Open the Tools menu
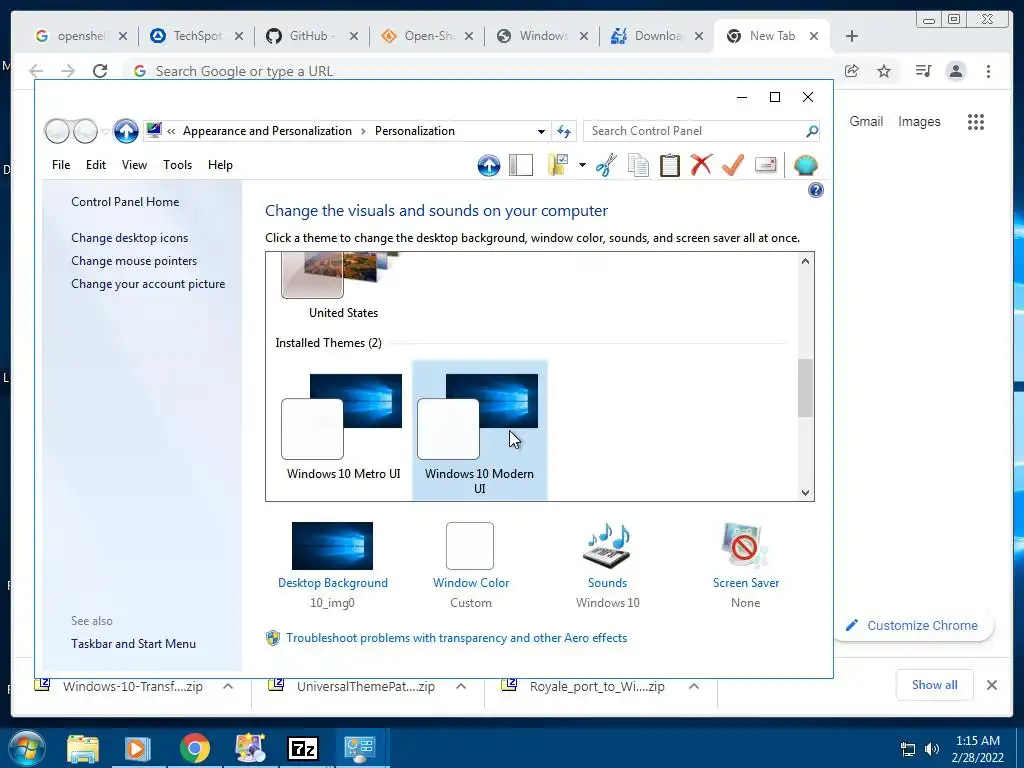Viewport: 1024px width, 768px height. click(x=177, y=165)
